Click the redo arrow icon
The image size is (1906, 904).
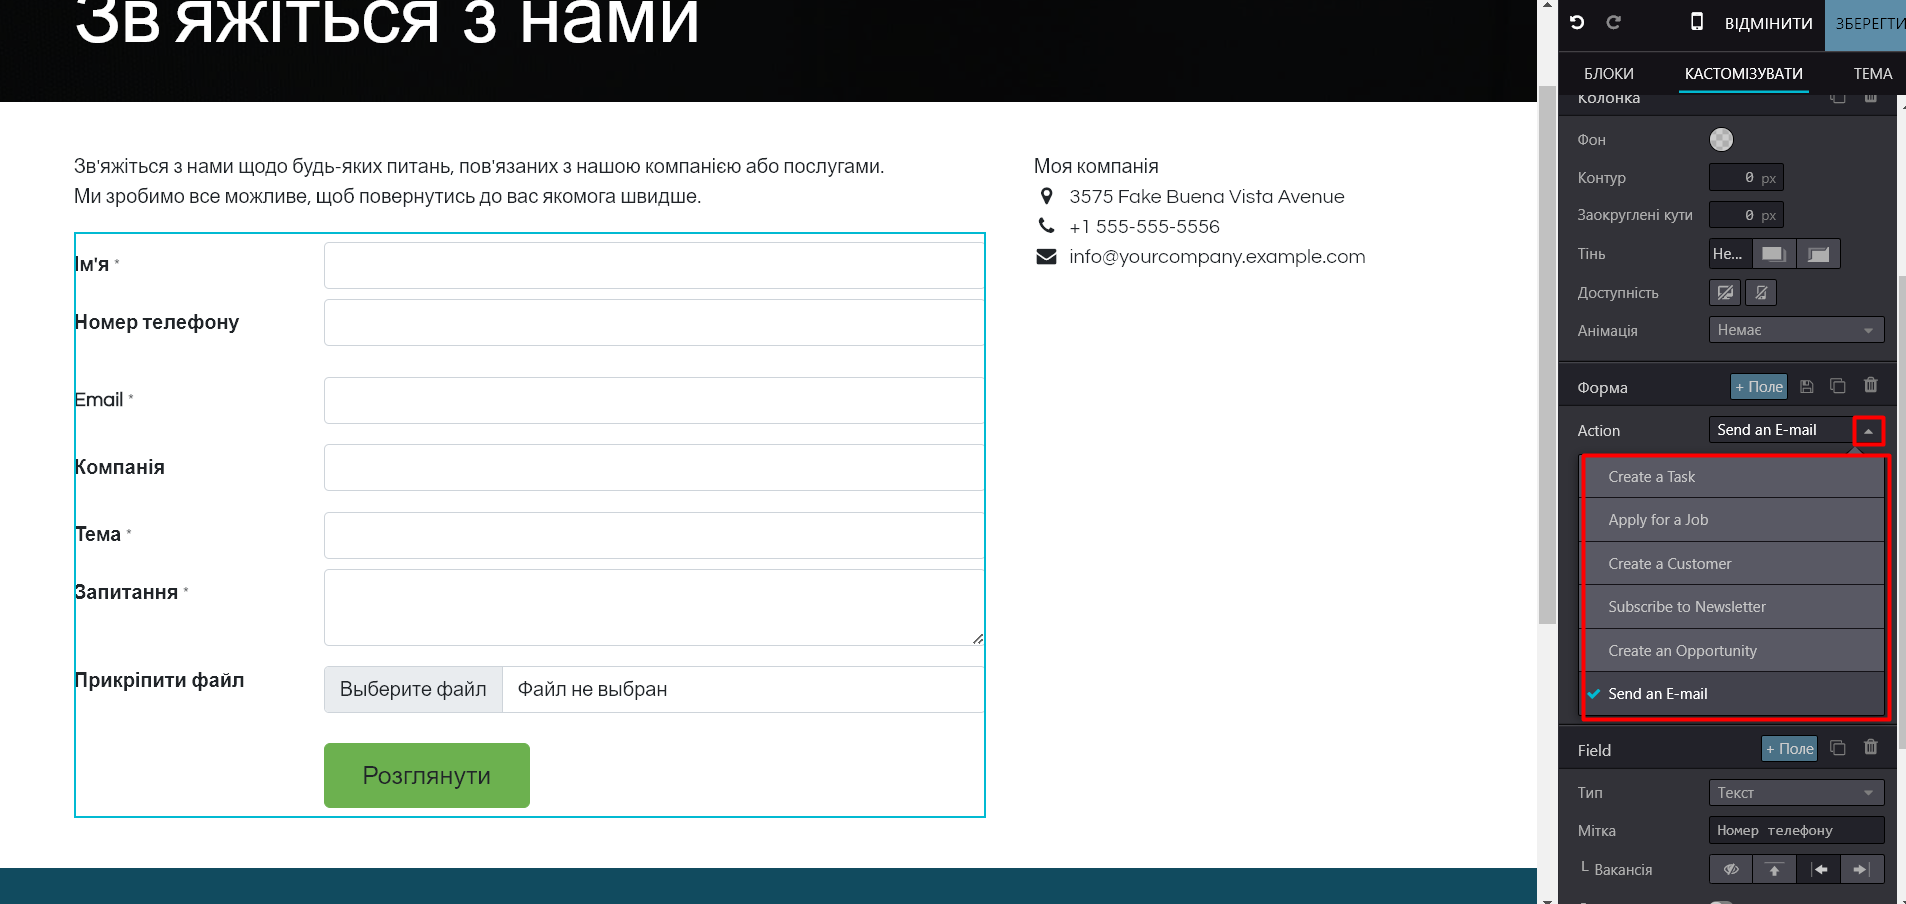click(1613, 22)
